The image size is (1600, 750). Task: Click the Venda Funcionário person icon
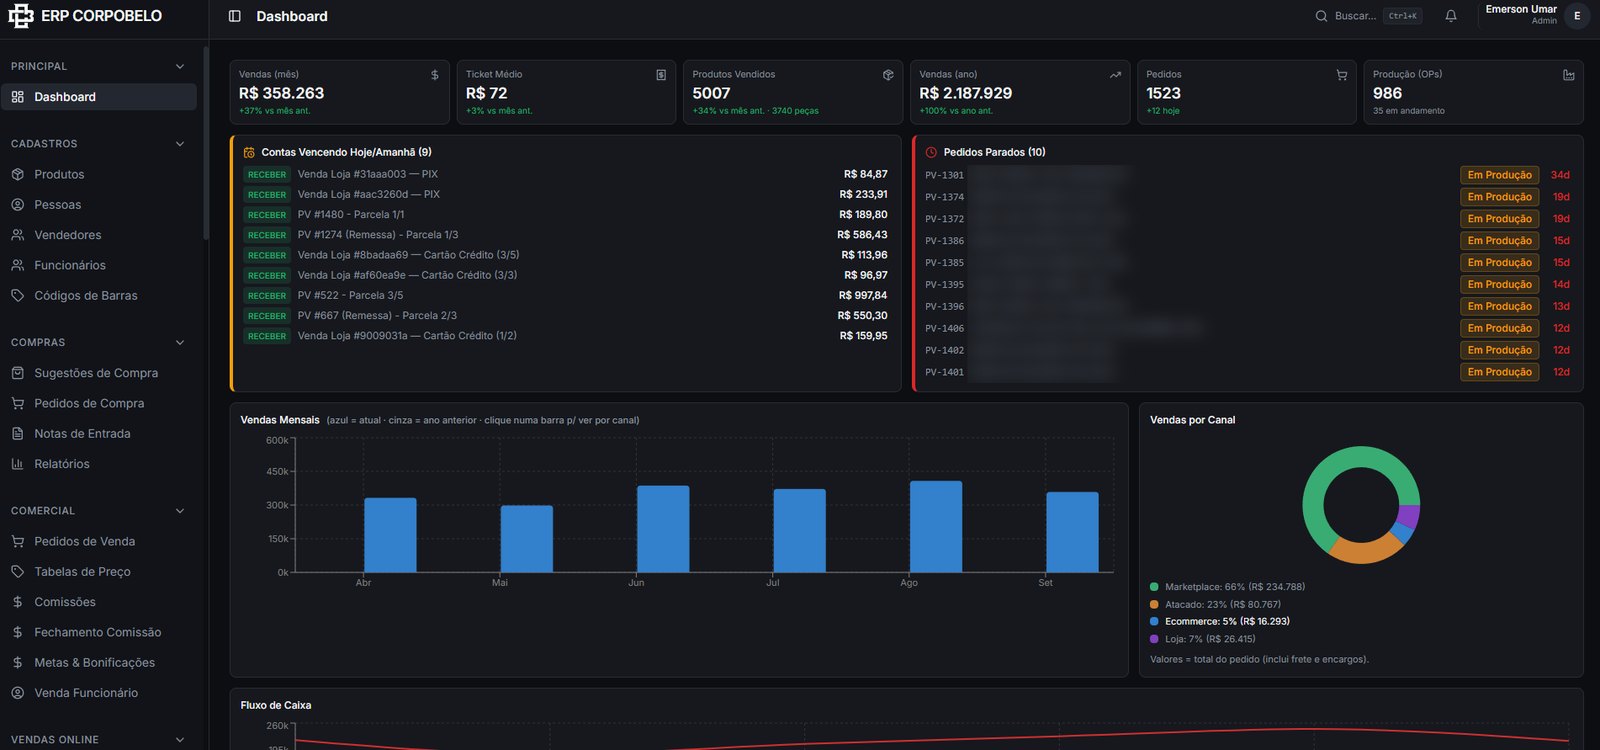pos(18,692)
